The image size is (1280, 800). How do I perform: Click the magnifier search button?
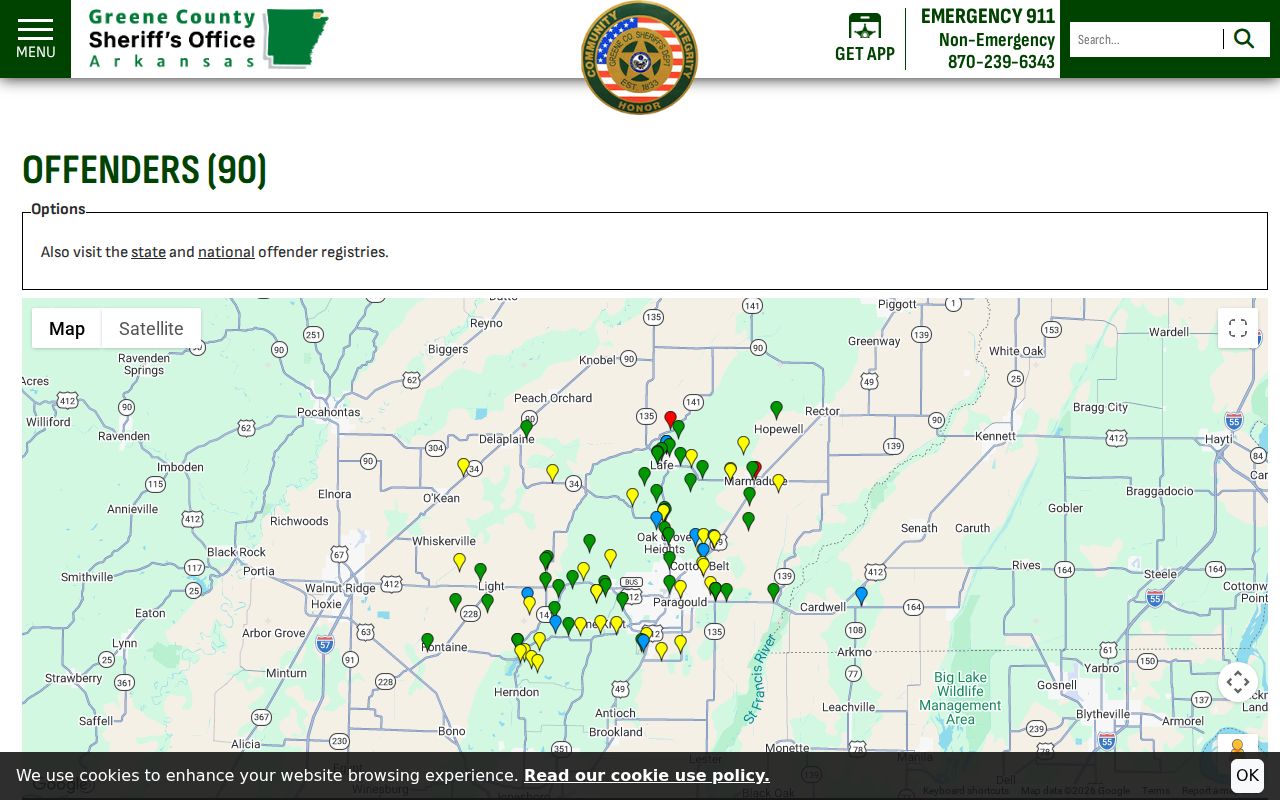[x=1244, y=39]
